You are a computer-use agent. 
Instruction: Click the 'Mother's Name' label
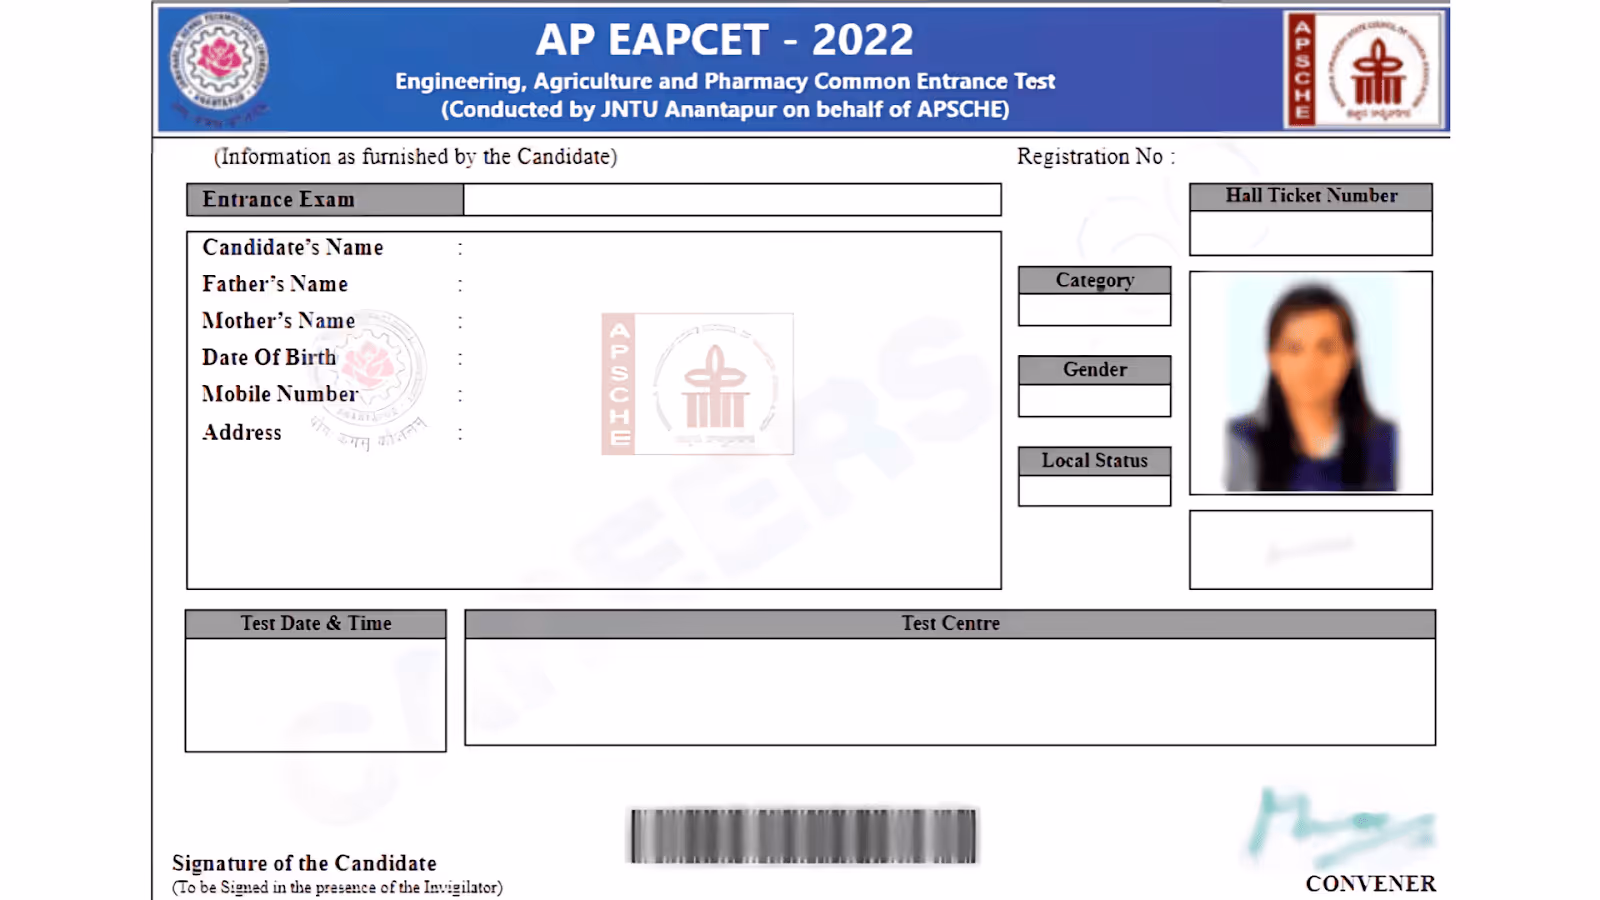[279, 321]
